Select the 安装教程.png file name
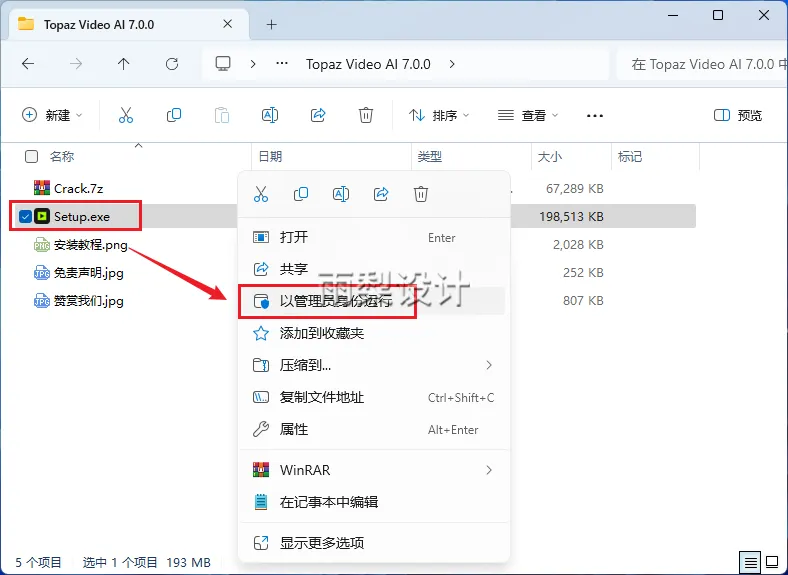788x575 pixels. [90, 245]
